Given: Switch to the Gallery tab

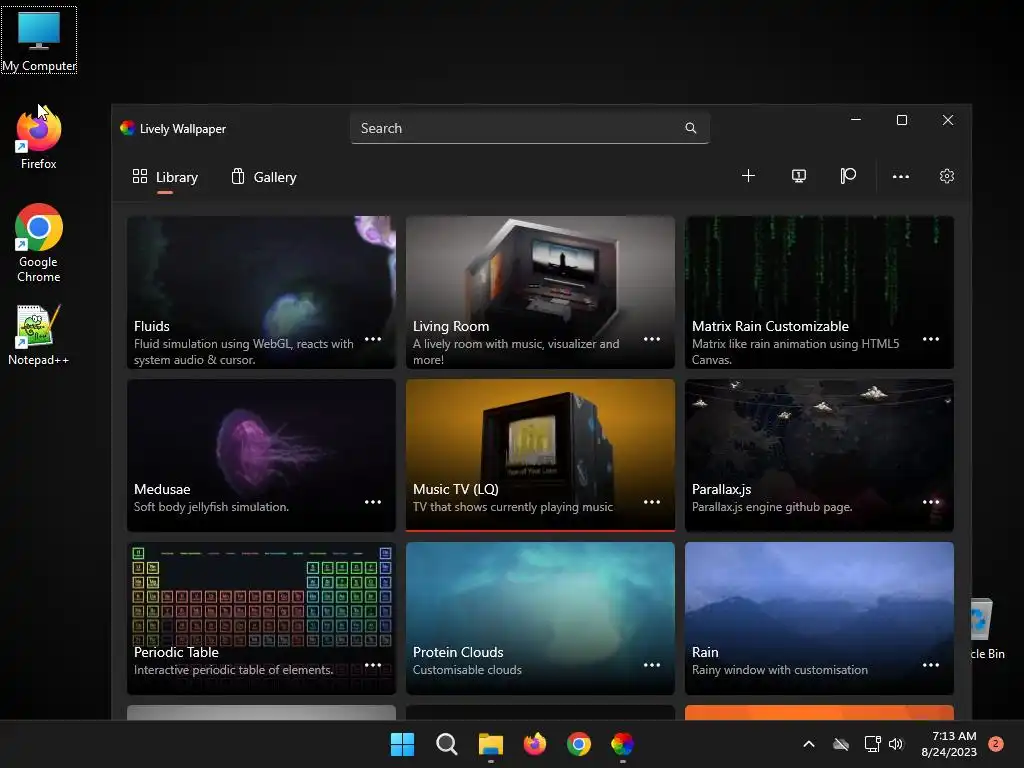Looking at the screenshot, I should click(264, 177).
